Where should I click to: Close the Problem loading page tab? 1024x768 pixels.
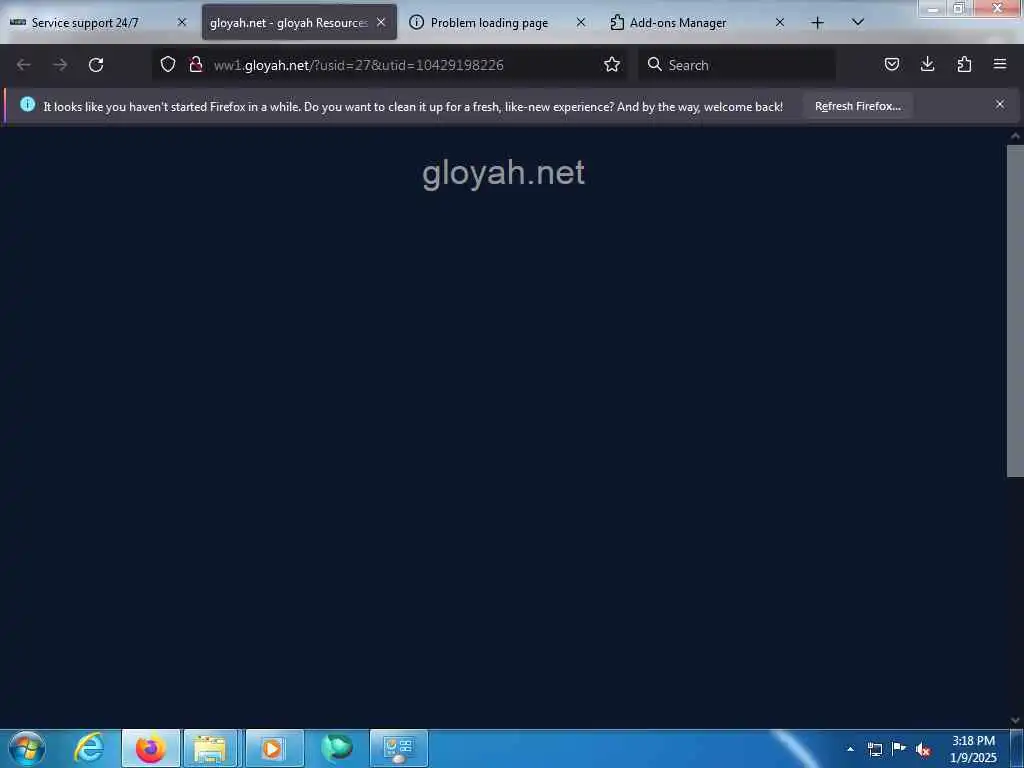coord(581,22)
